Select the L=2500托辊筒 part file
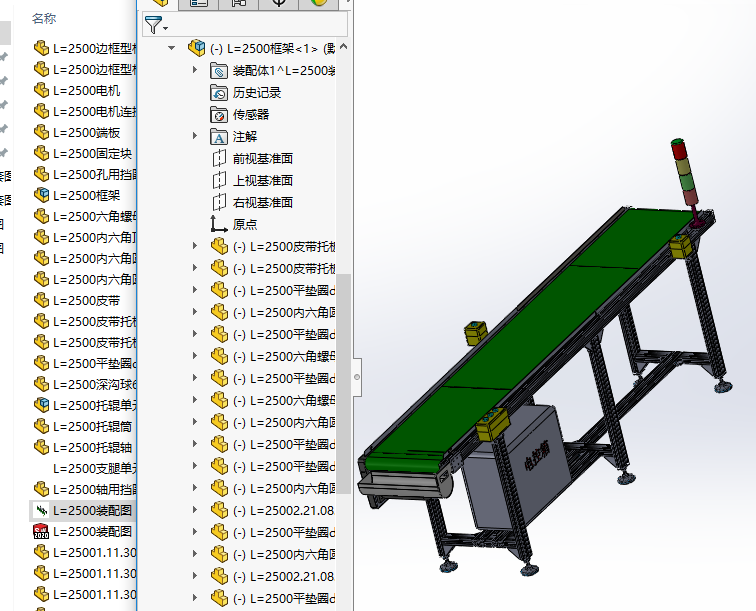The height and width of the screenshot is (611, 756). point(83,426)
